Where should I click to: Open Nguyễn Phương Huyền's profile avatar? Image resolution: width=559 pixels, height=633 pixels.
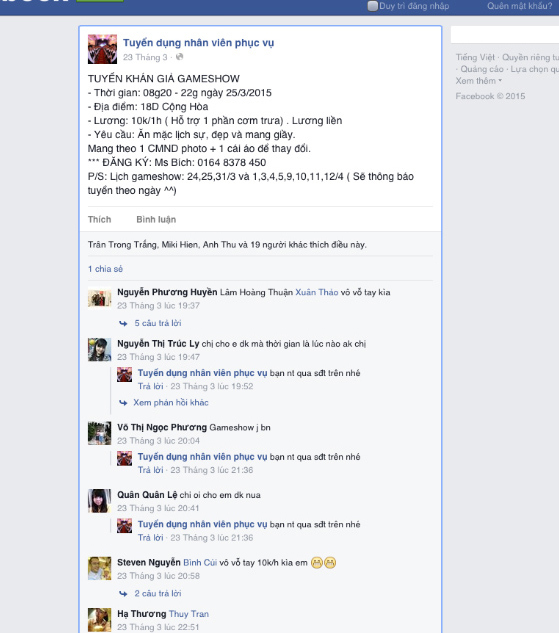pos(99,298)
